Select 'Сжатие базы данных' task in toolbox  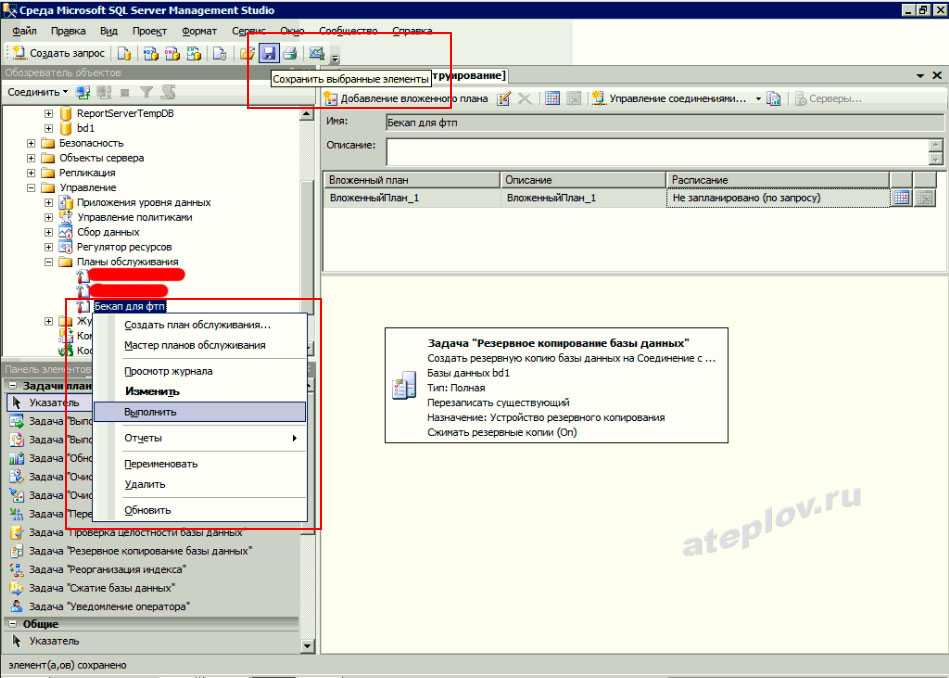pyautogui.click(x=101, y=588)
